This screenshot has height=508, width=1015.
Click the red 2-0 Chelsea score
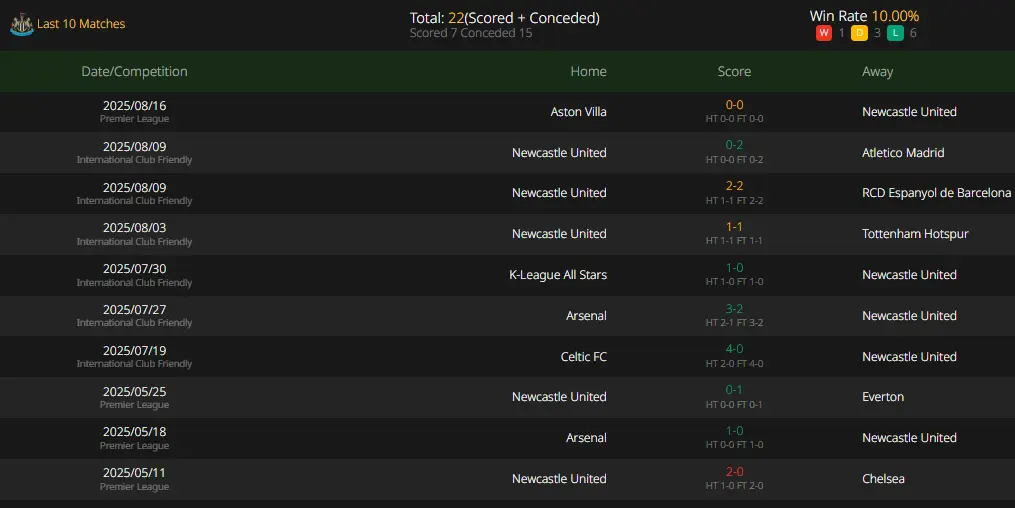(x=734, y=472)
